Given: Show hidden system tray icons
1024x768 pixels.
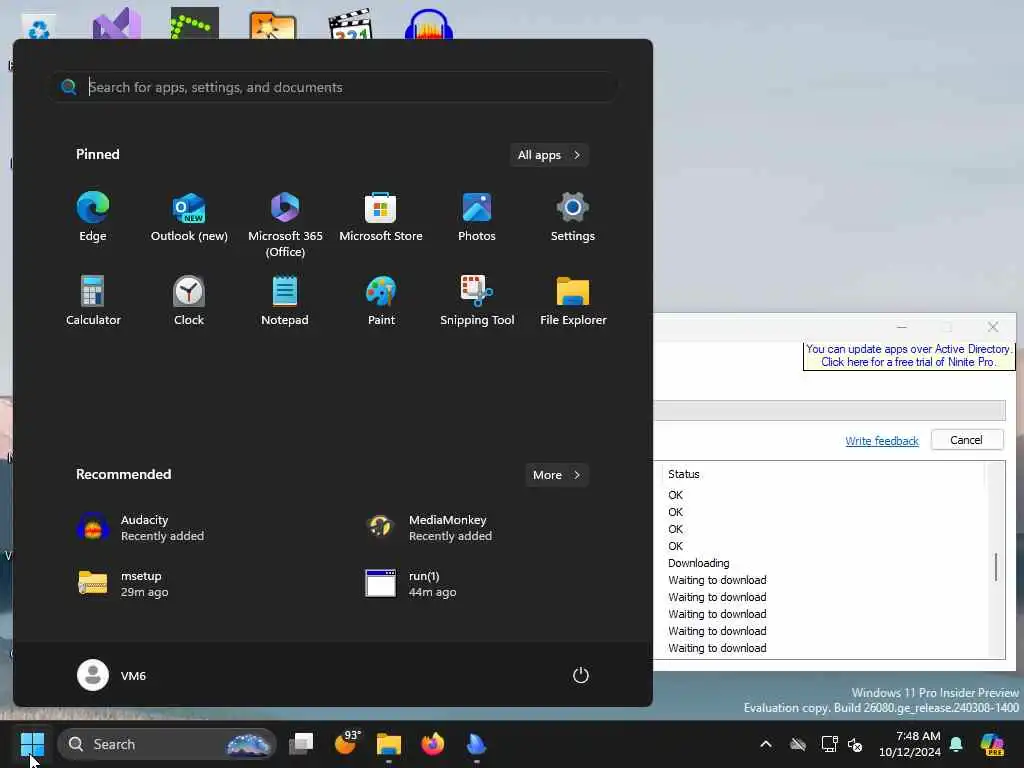Looking at the screenshot, I should pos(766,744).
